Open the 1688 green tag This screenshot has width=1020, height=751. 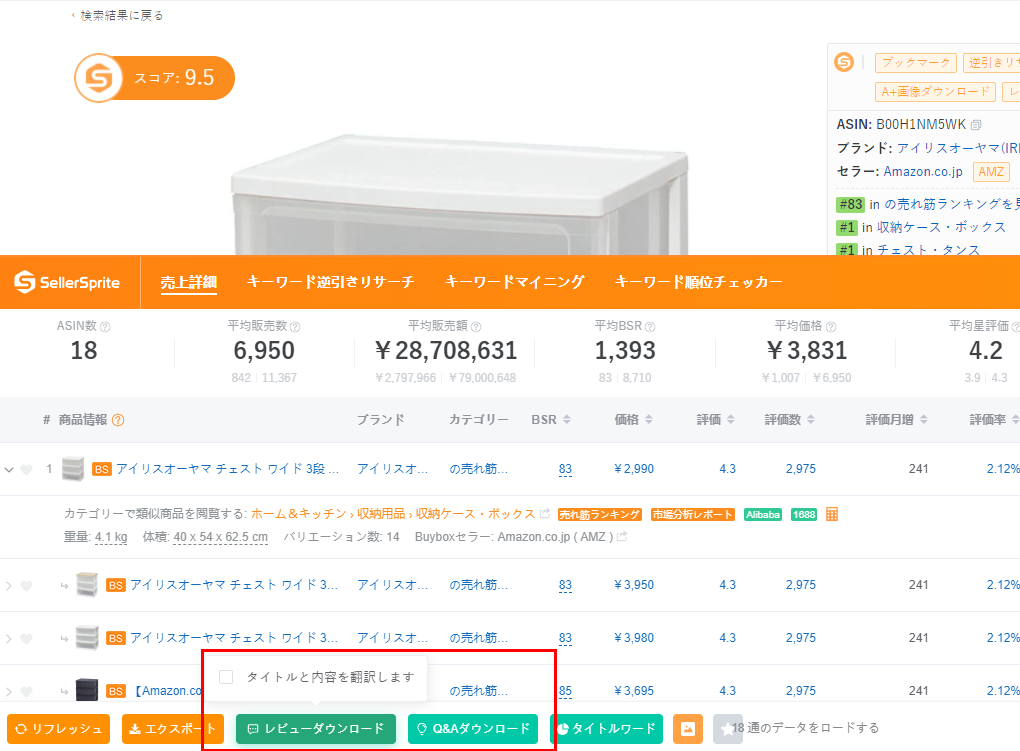pyautogui.click(x=804, y=514)
